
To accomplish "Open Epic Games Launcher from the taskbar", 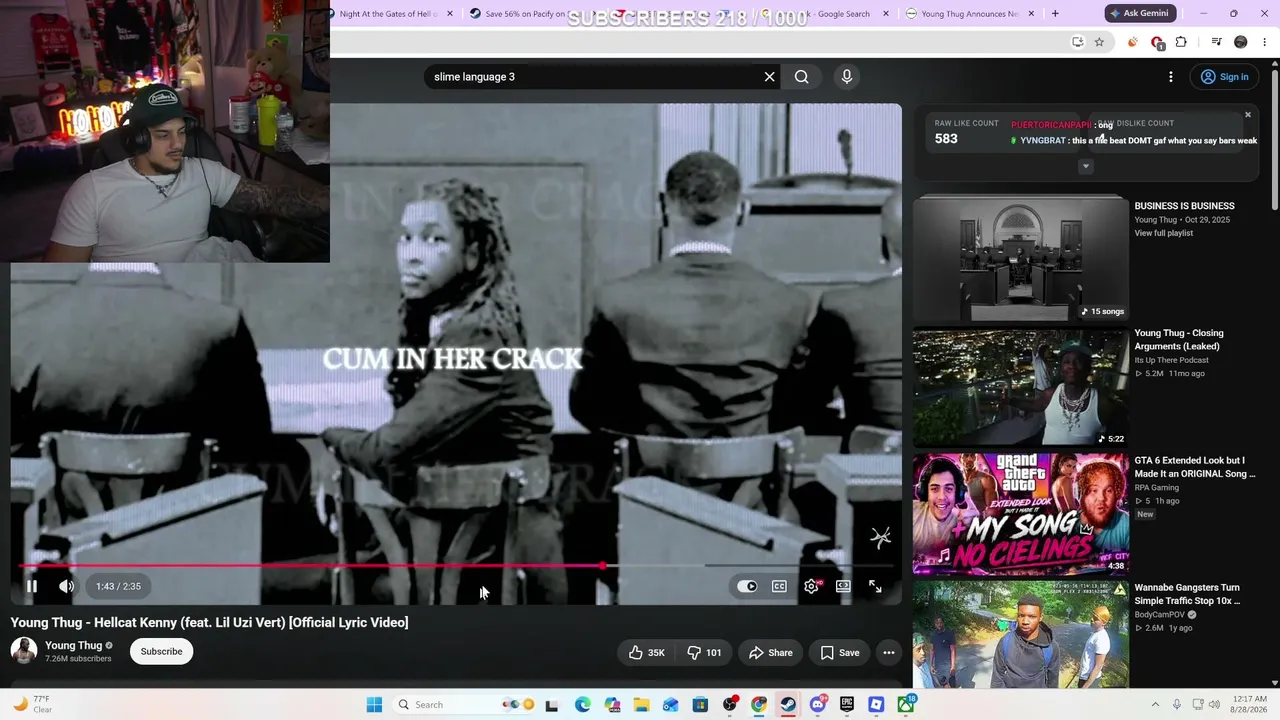I will coord(847,705).
